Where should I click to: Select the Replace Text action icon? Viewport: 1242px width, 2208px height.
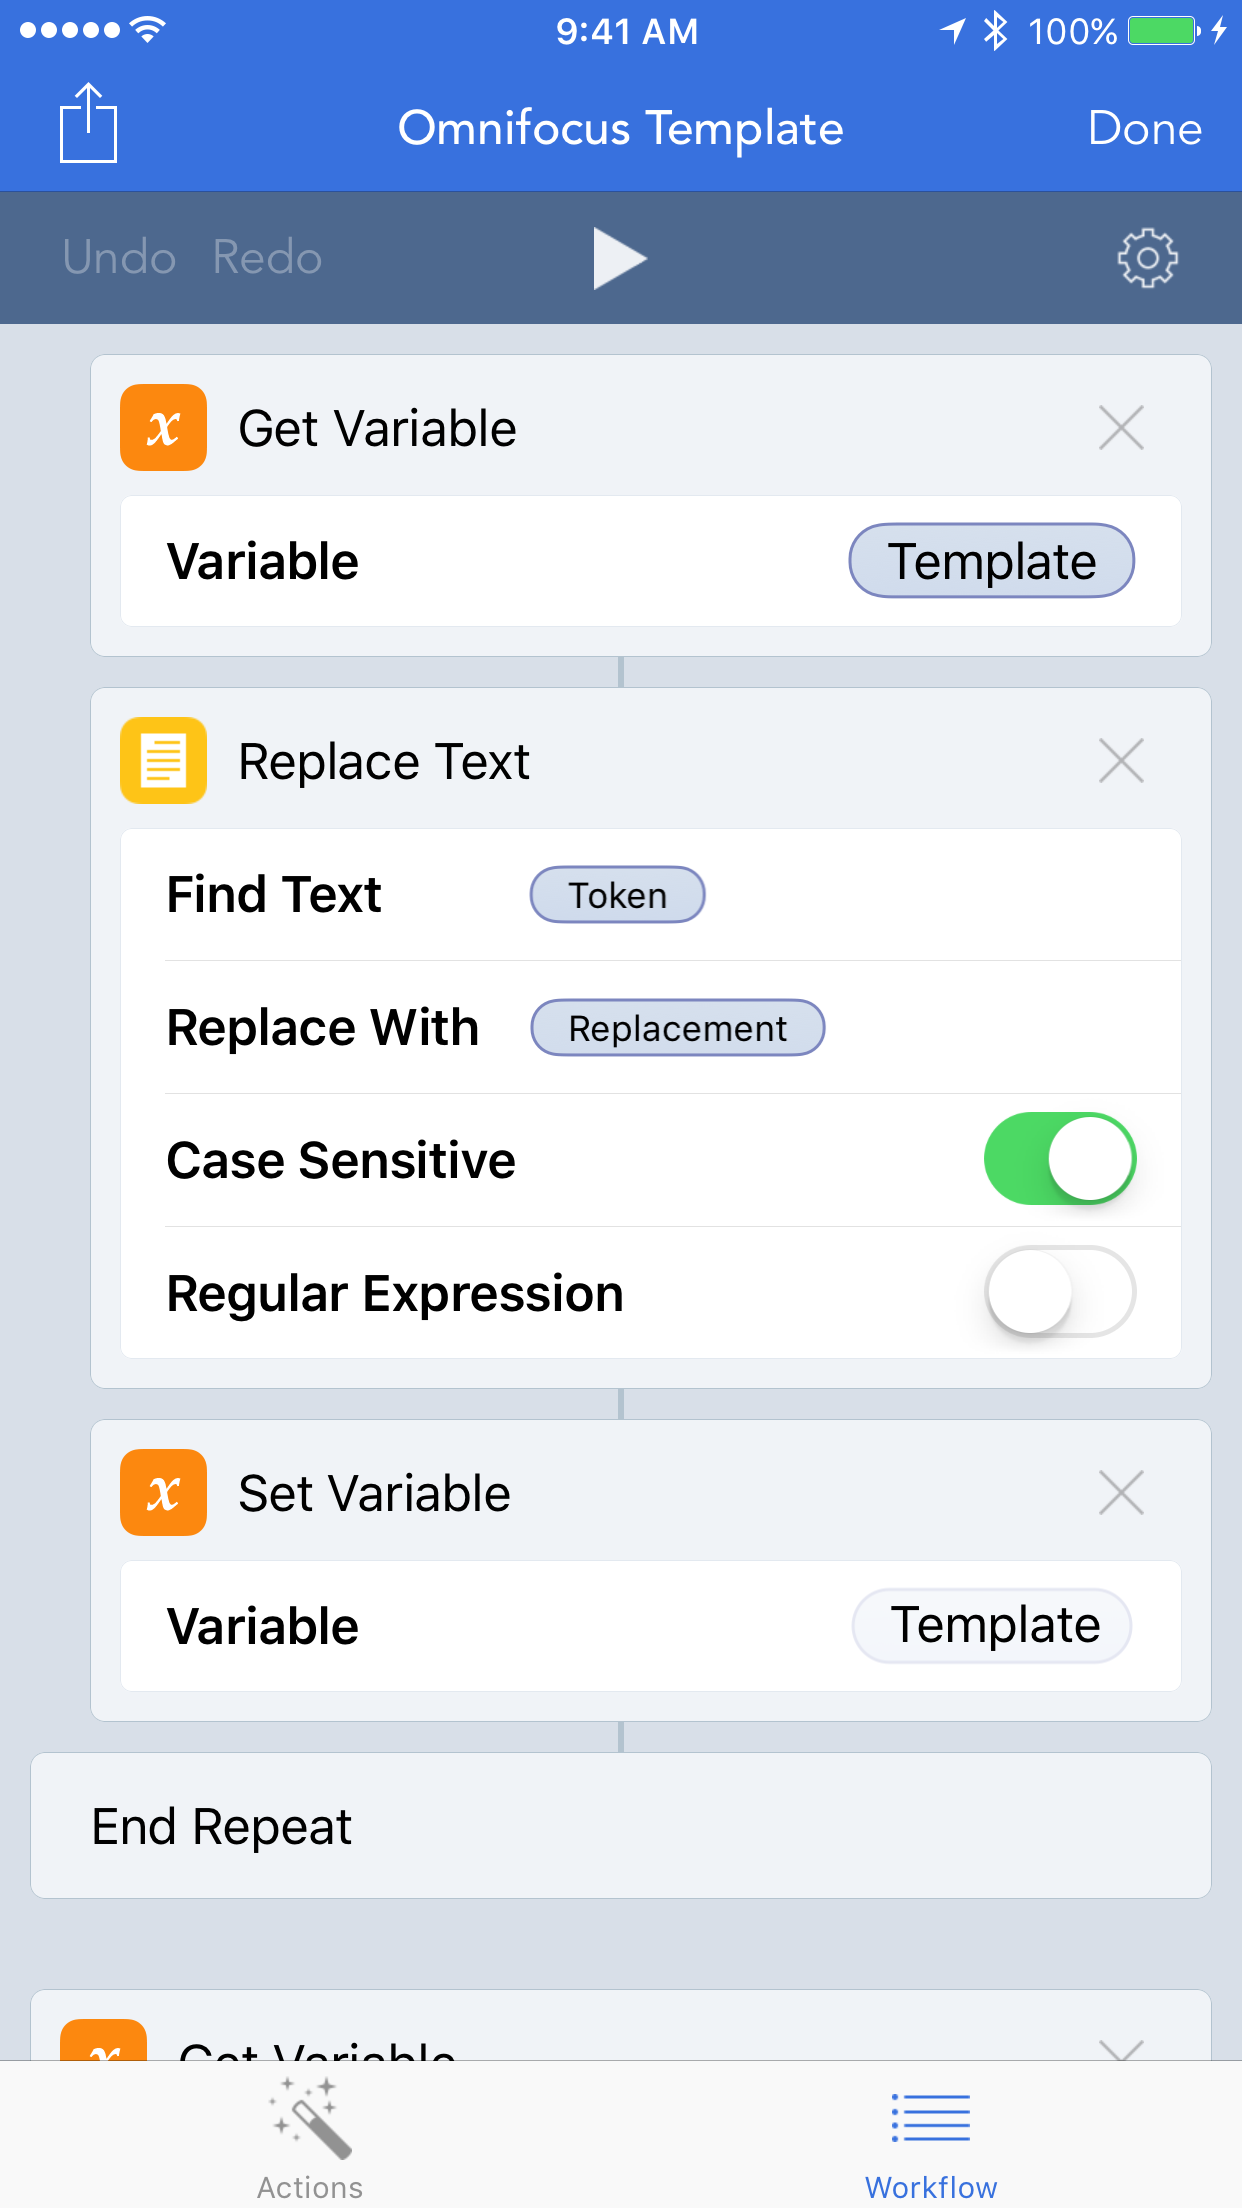(162, 761)
